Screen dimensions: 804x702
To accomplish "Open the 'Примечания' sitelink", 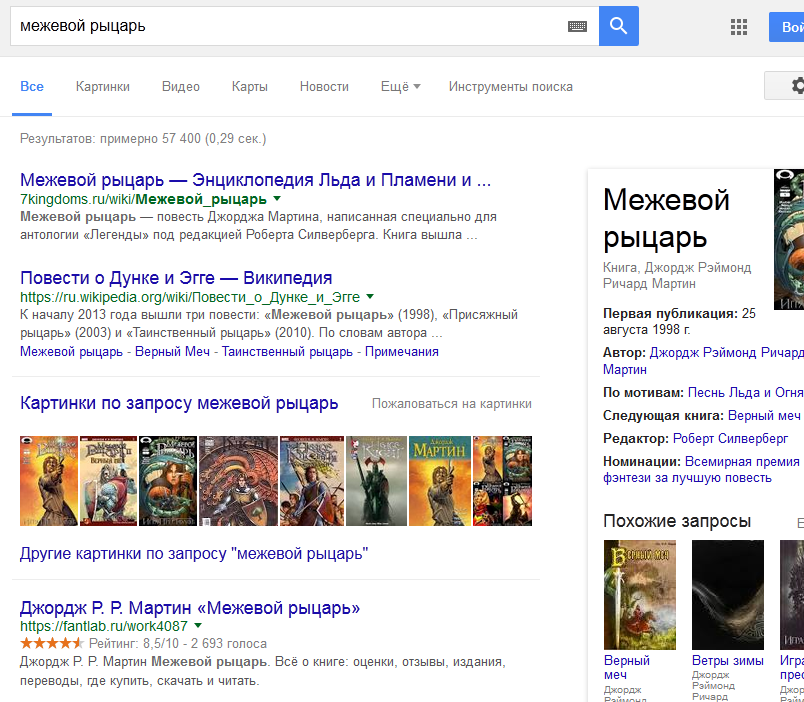I will point(402,352).
